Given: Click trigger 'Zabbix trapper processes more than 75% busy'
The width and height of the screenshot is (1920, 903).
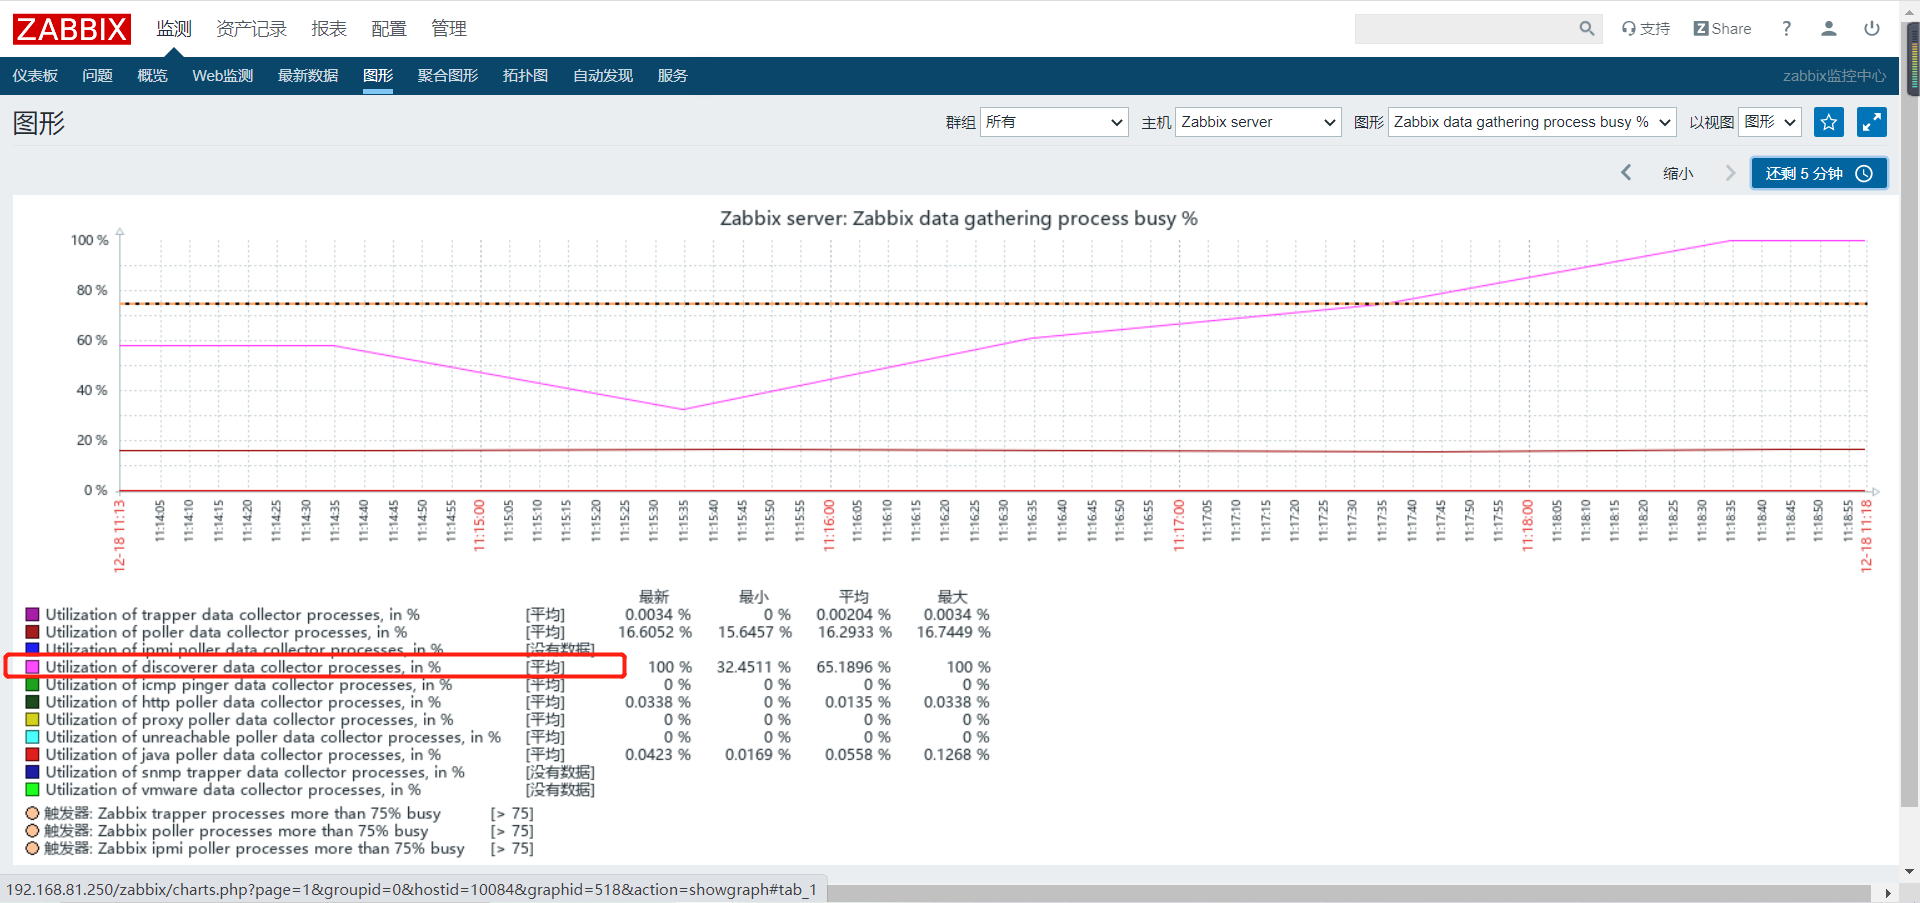Looking at the screenshot, I should click(242, 813).
